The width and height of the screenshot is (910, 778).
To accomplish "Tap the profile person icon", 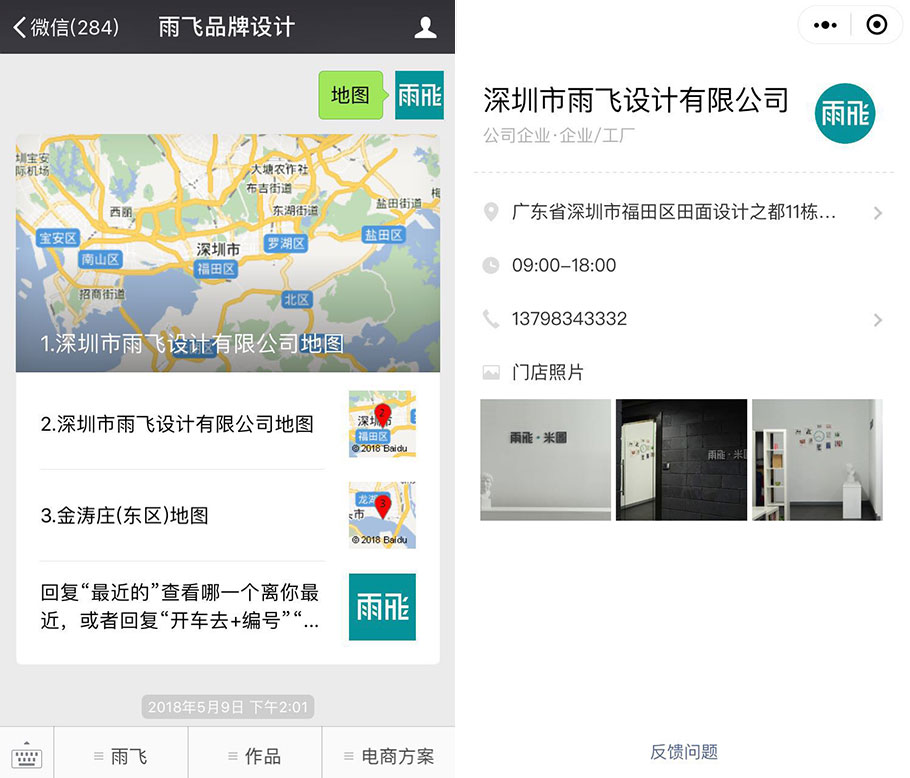I will pos(425,27).
